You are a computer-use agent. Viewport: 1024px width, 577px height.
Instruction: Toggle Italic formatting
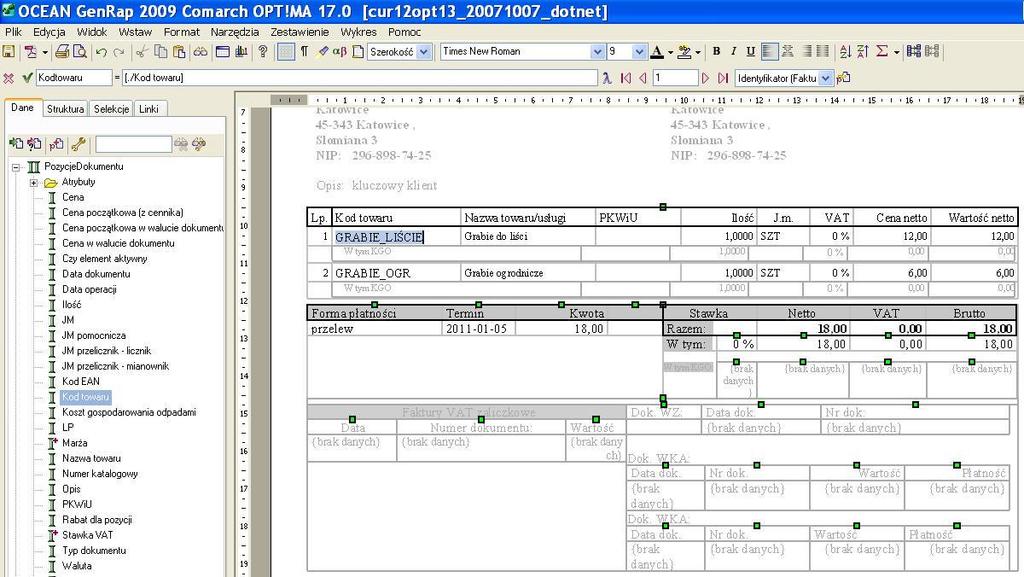click(733, 52)
